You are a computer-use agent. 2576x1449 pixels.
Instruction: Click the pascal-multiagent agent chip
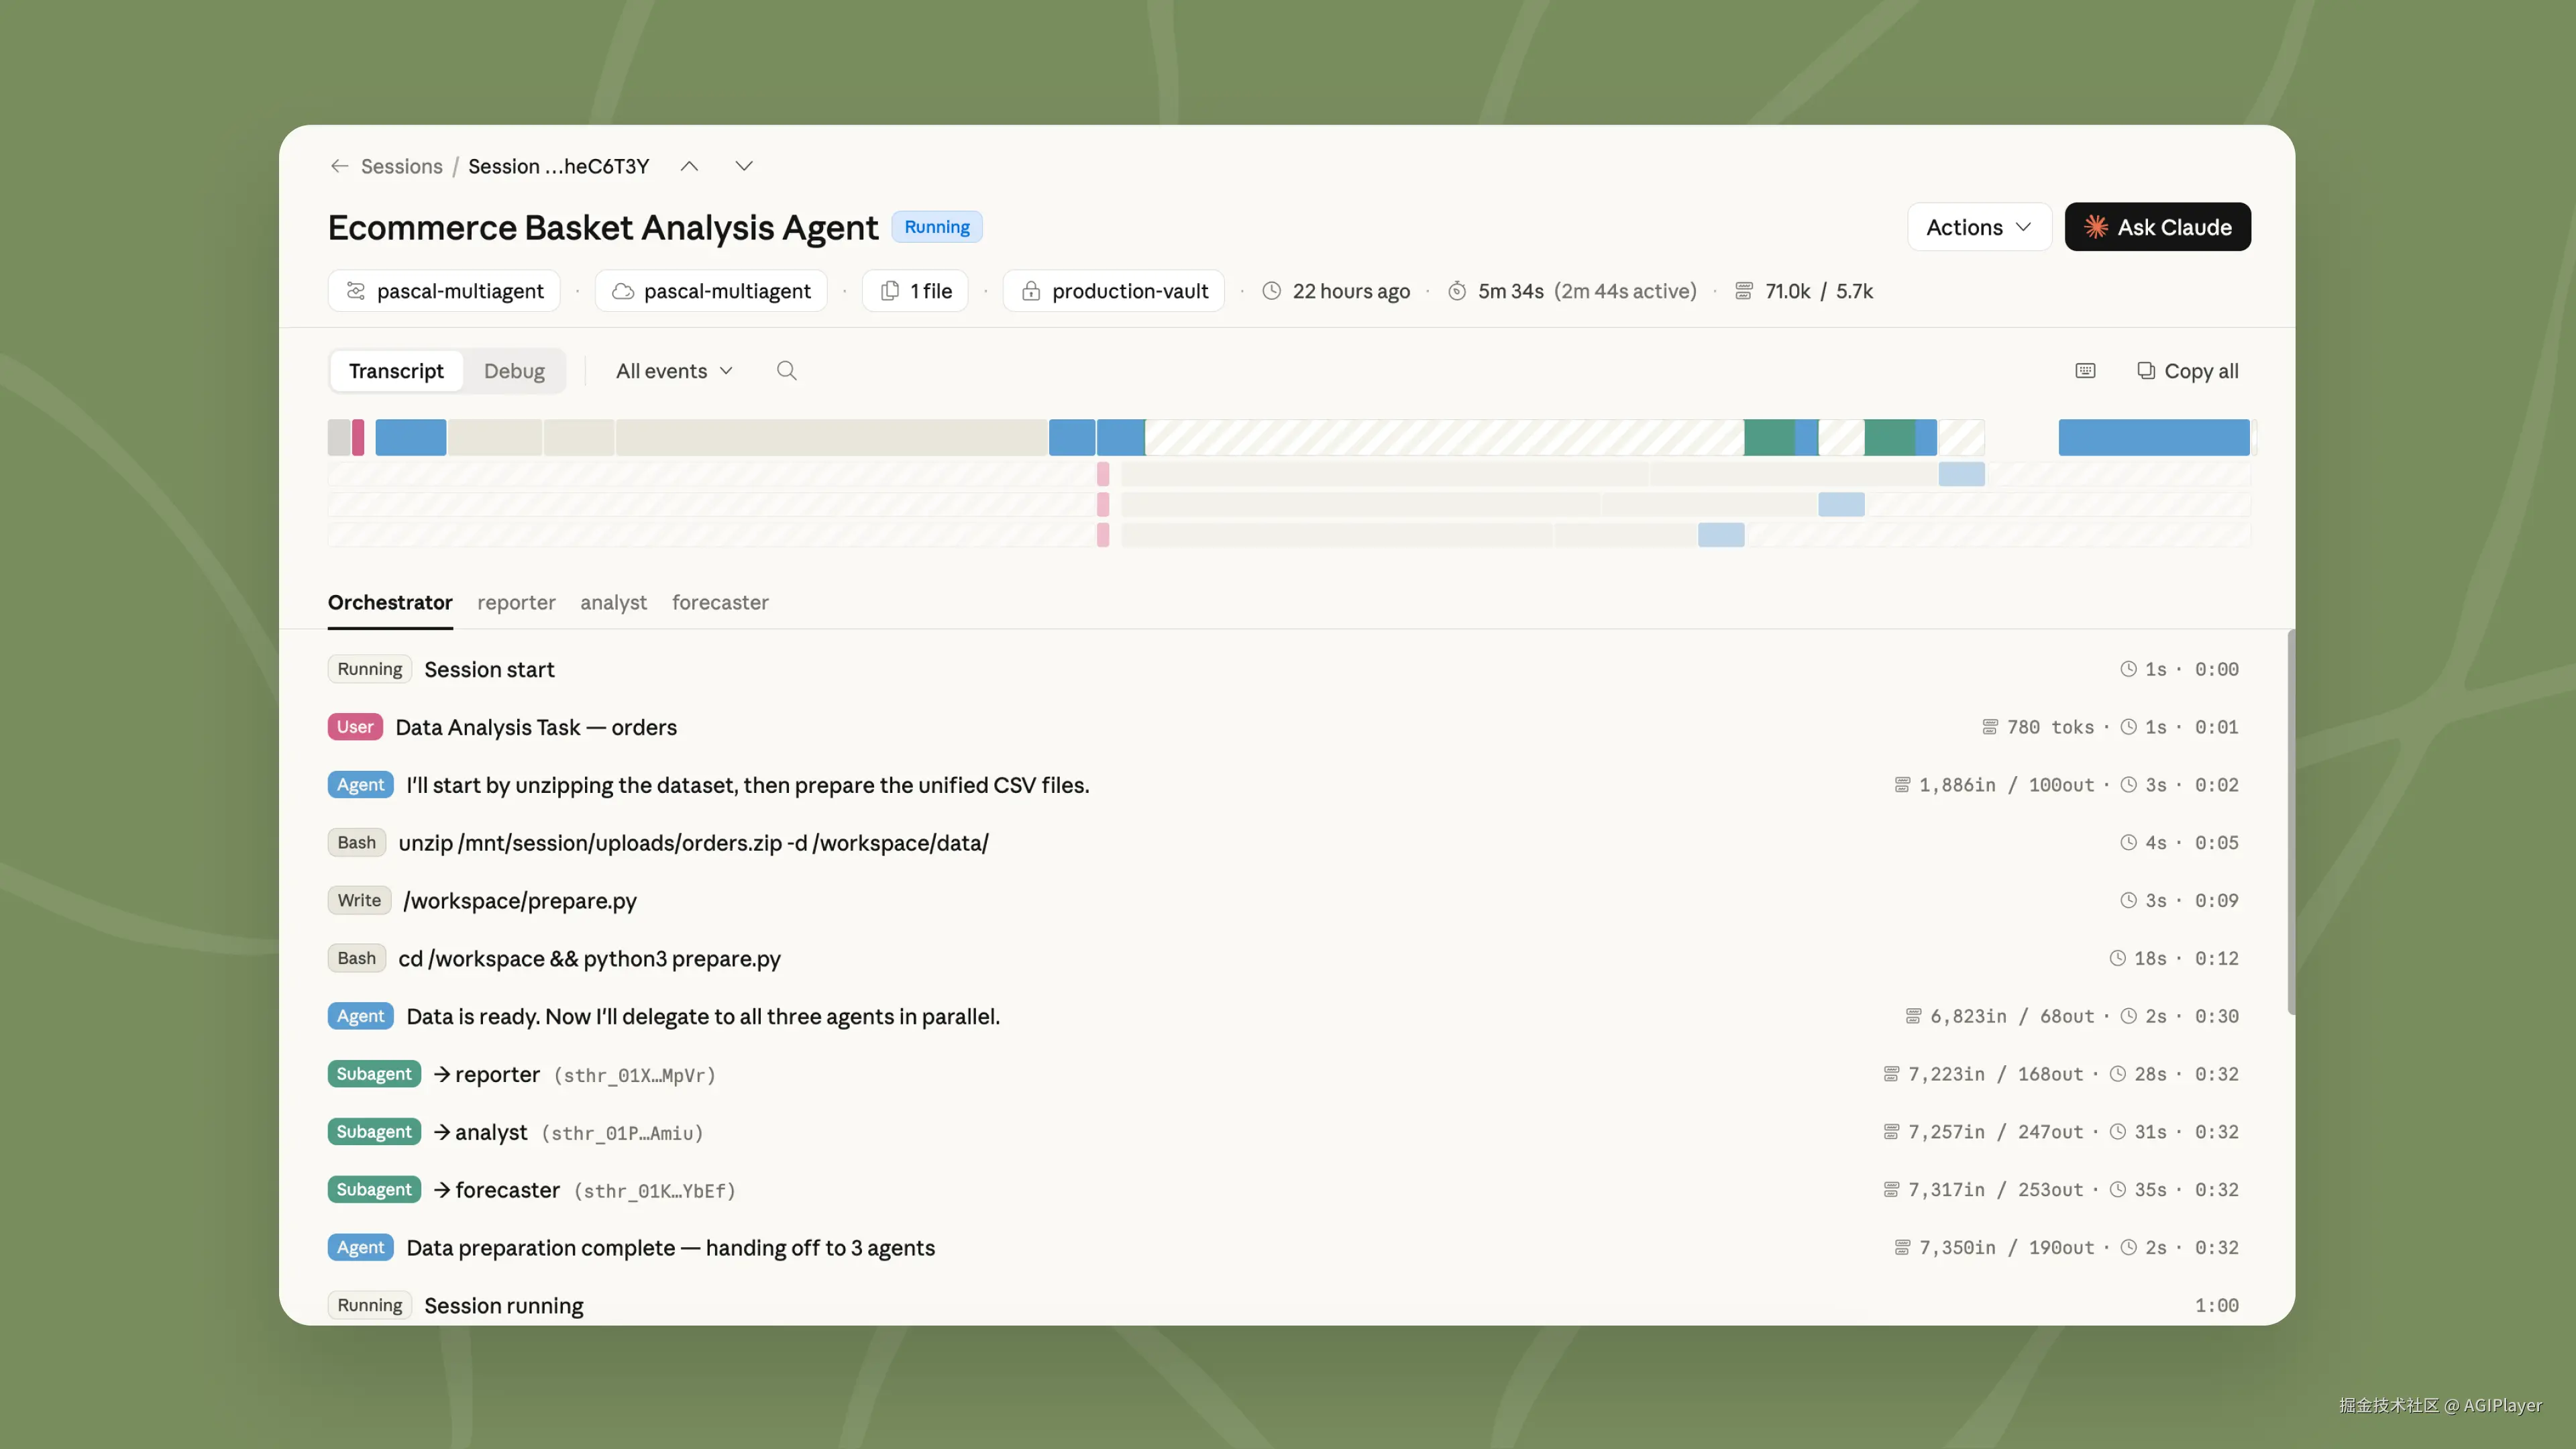(444, 291)
